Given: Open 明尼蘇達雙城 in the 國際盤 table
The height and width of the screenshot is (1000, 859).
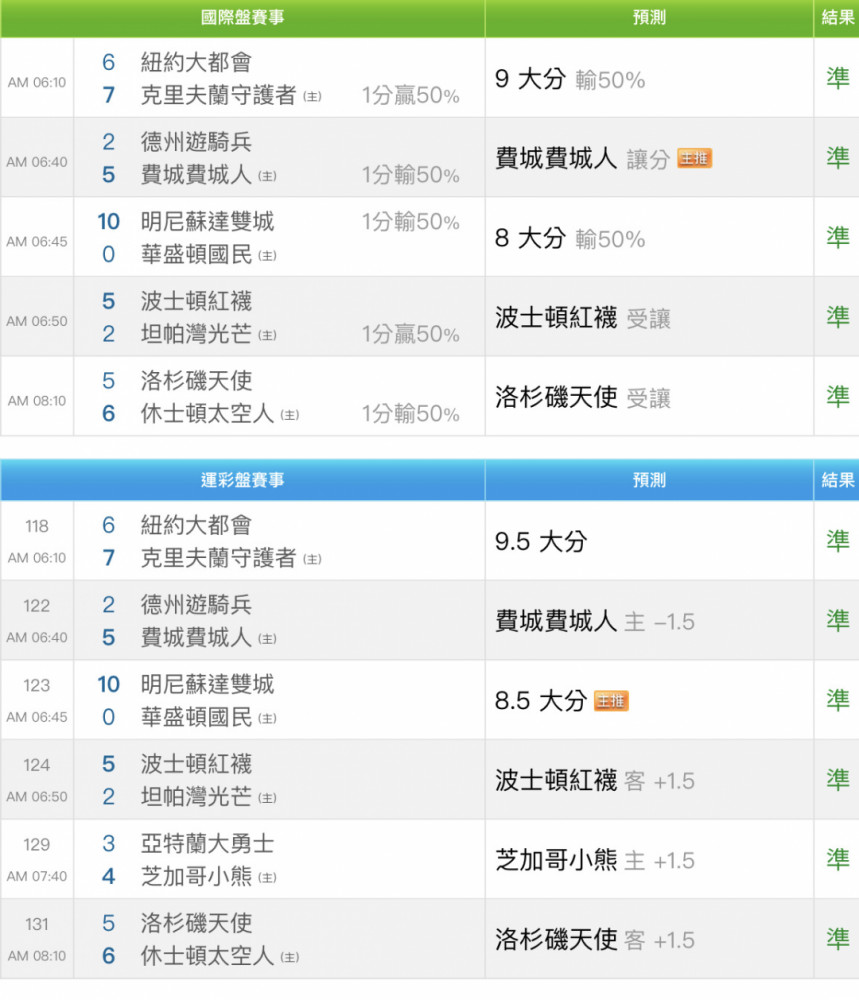Looking at the screenshot, I should 207,221.
